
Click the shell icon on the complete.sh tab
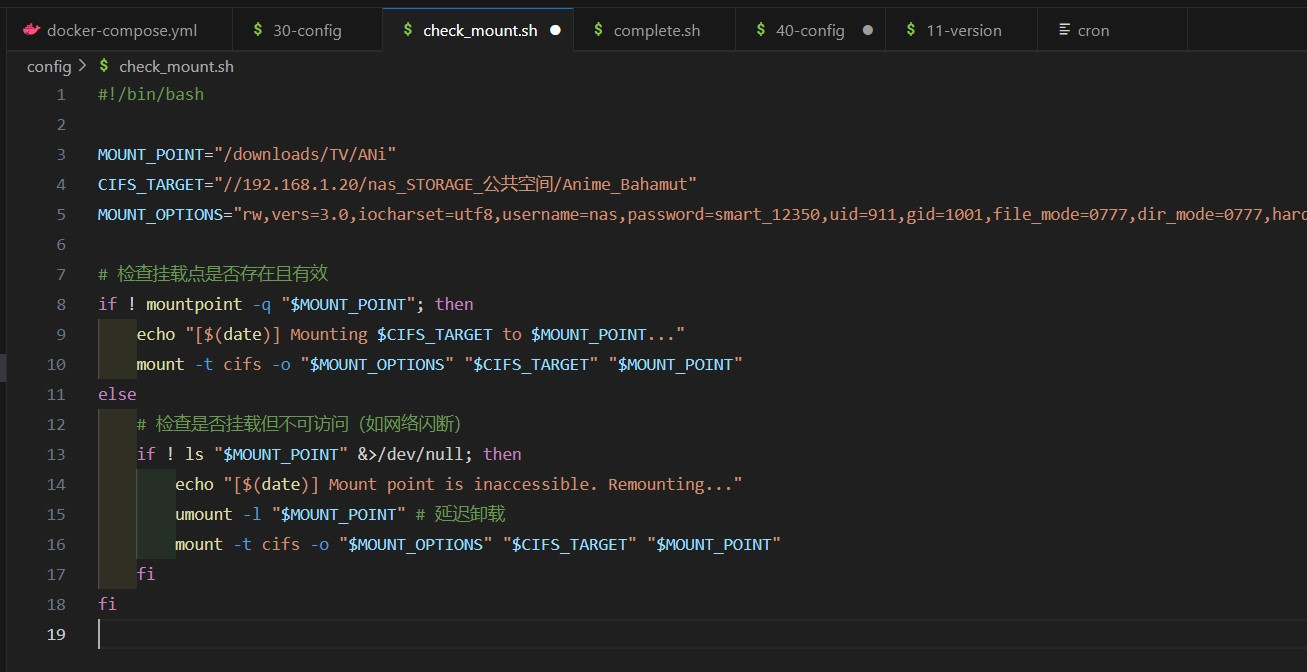598,30
